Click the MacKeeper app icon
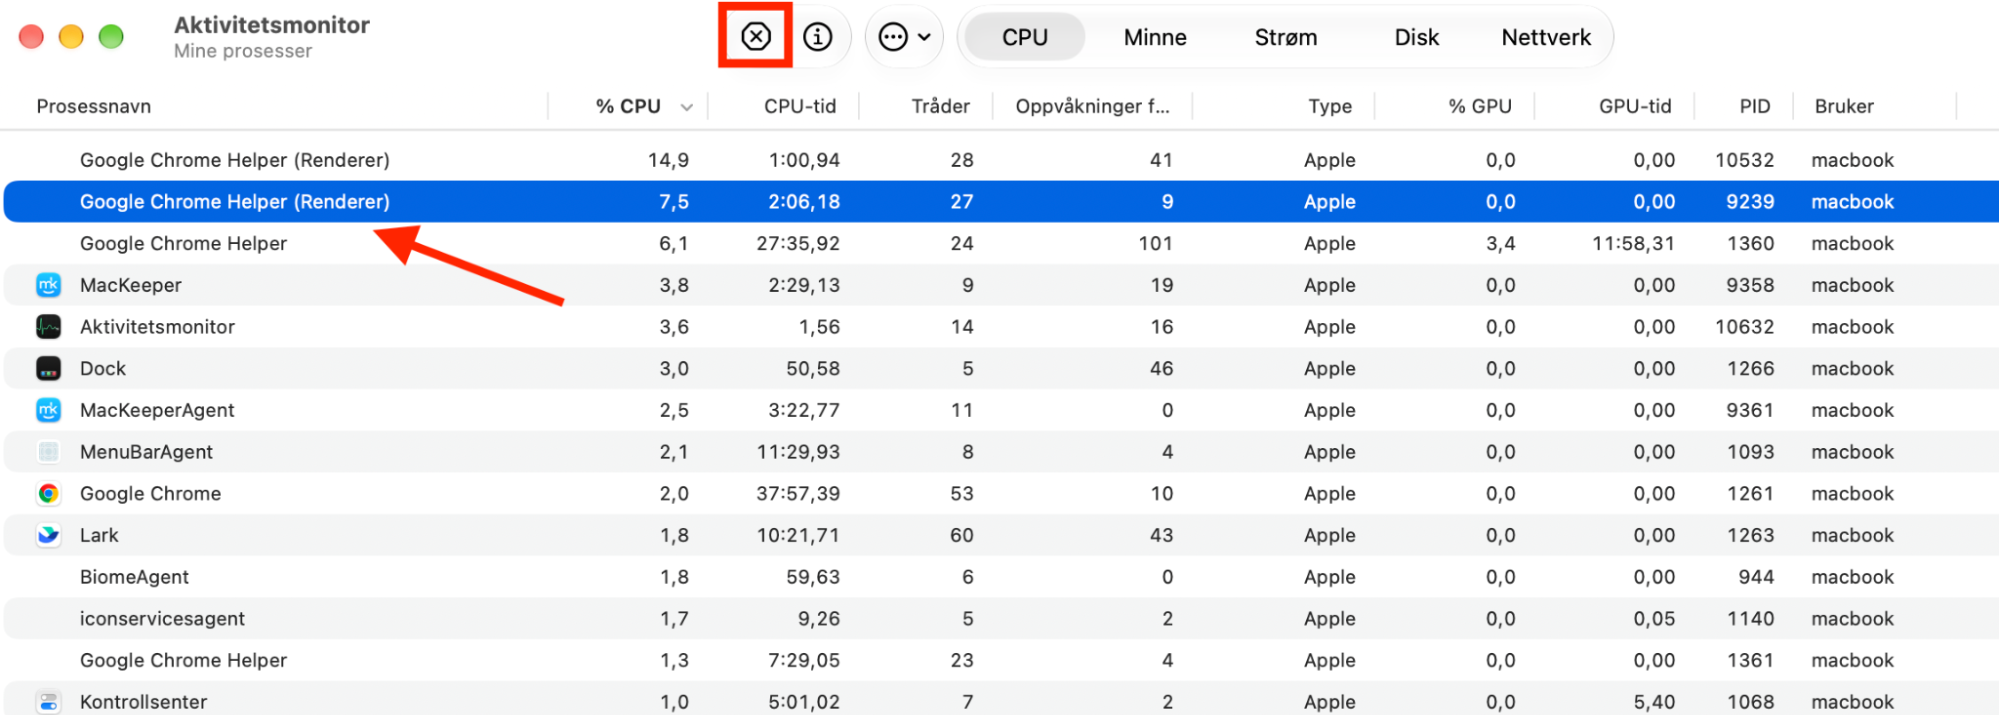This screenshot has width=1999, height=716. tap(48, 285)
